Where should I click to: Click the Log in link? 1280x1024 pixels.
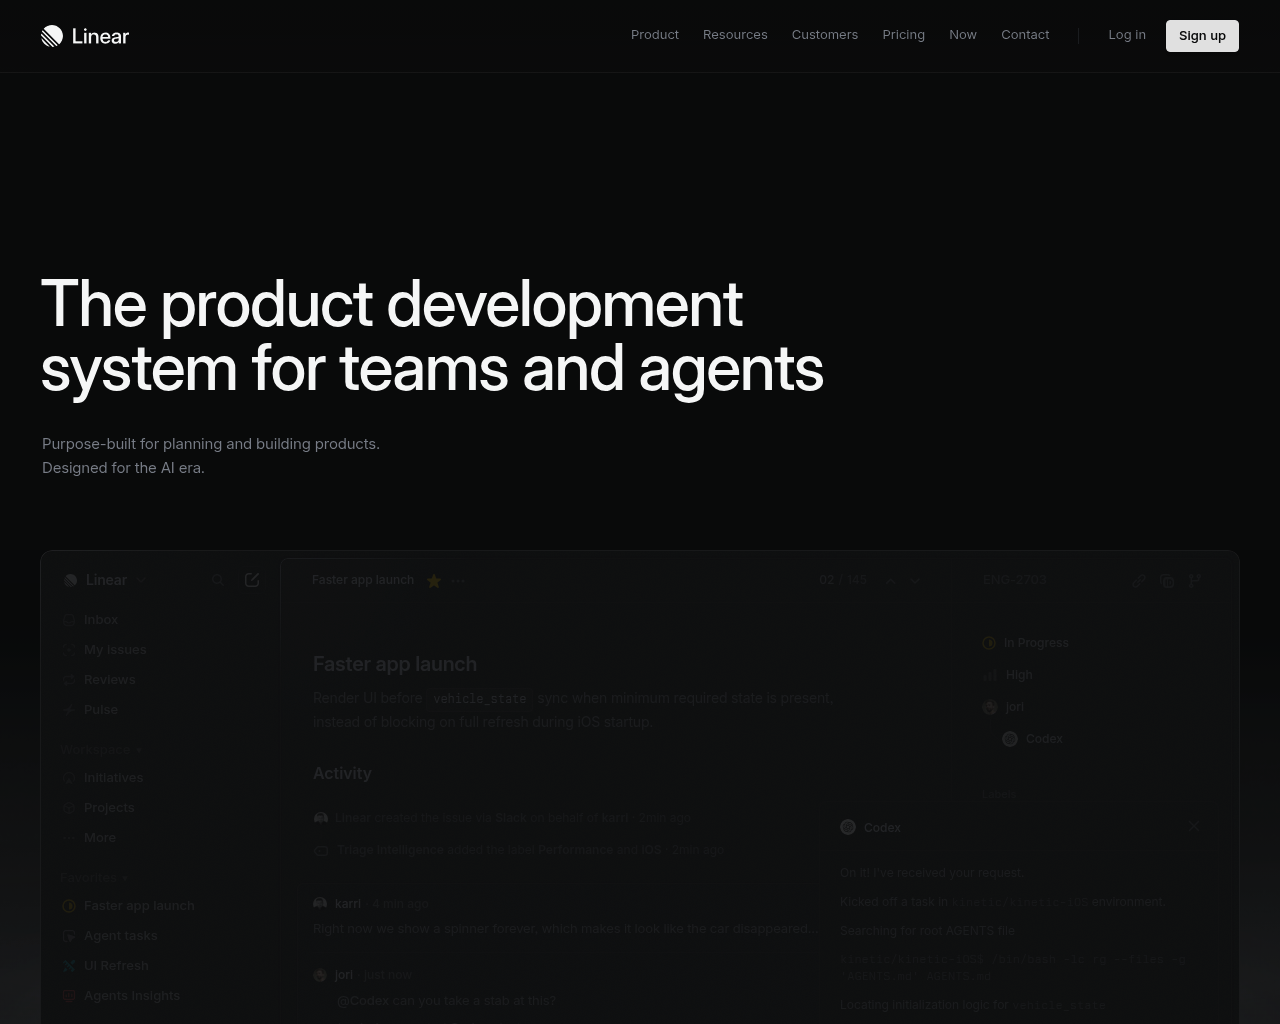(1126, 35)
